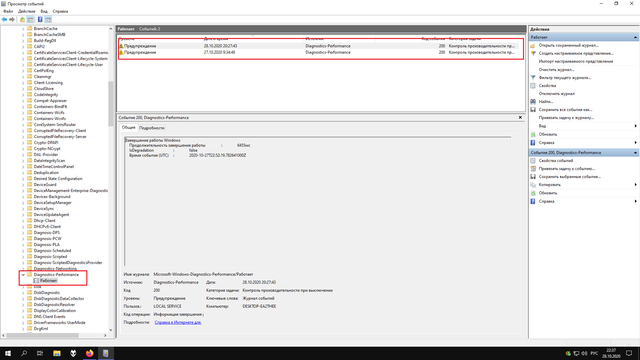This screenshot has width=640, height=360.
Task: Select the DNS Client Events tree item
Action: click(x=49, y=317)
